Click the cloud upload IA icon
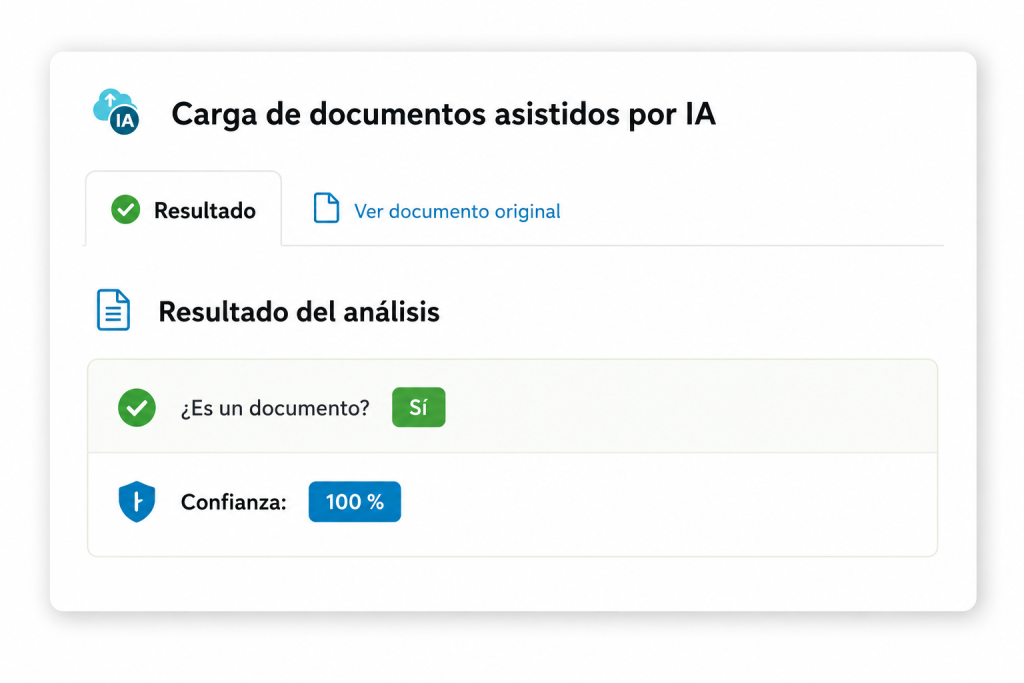This screenshot has width=1024, height=683. click(116, 112)
